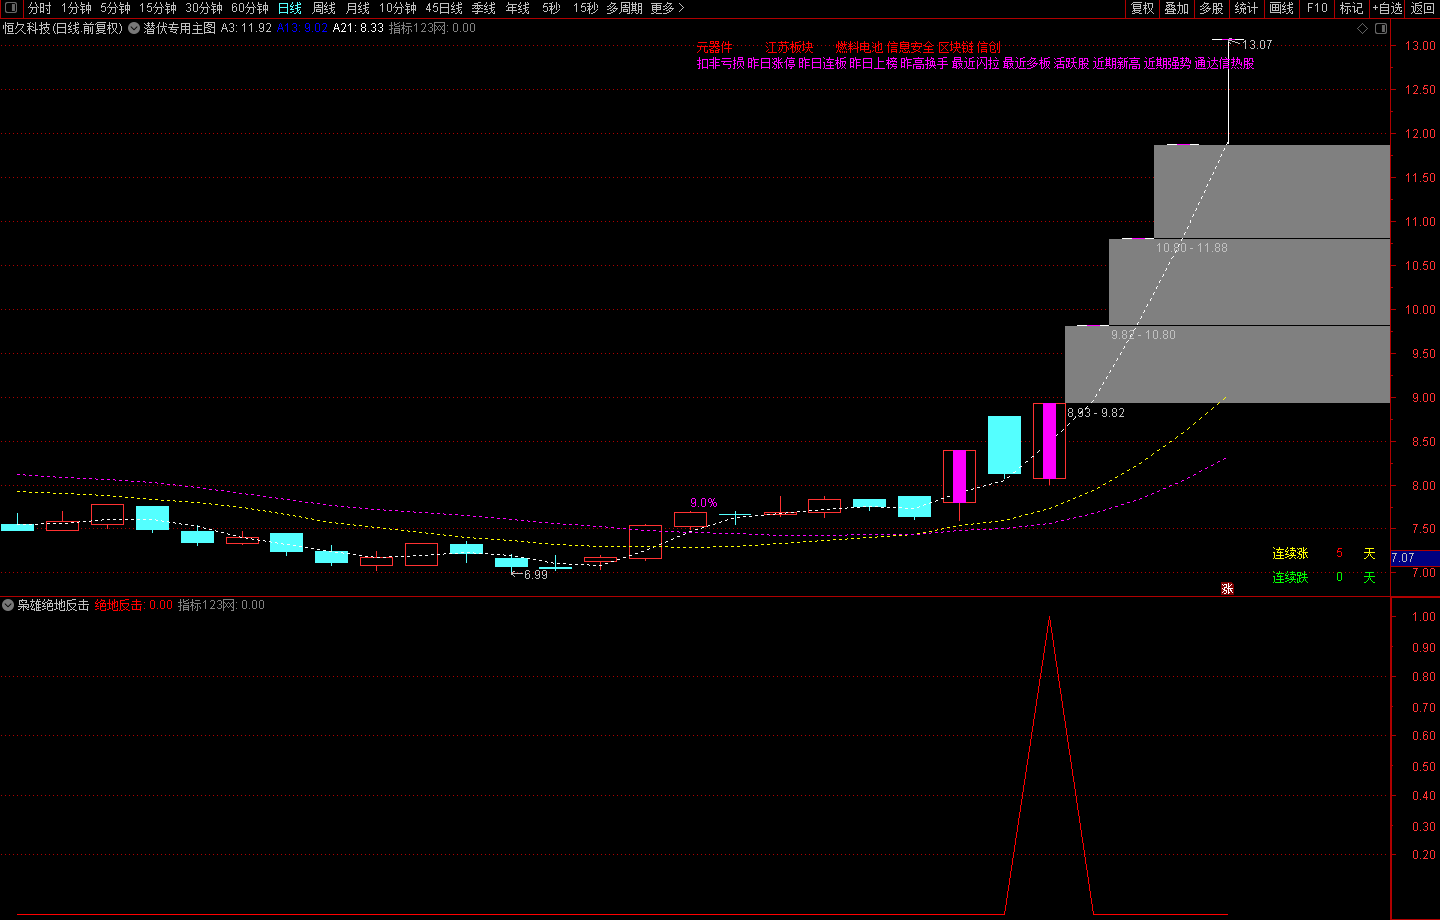Toggle 复权 price adjustment
This screenshot has height=920, width=1440.
tap(1142, 8)
